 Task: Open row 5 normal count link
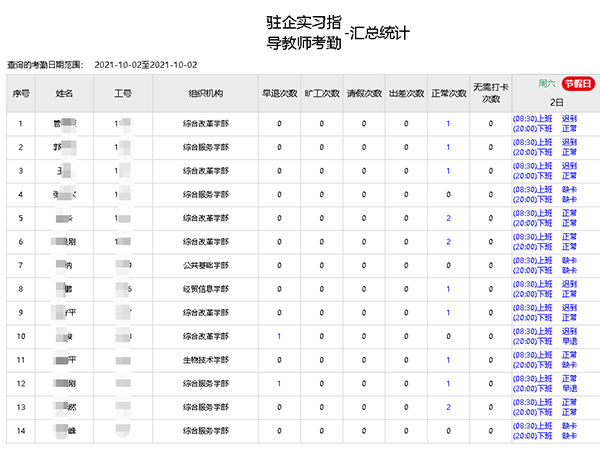coord(448,218)
